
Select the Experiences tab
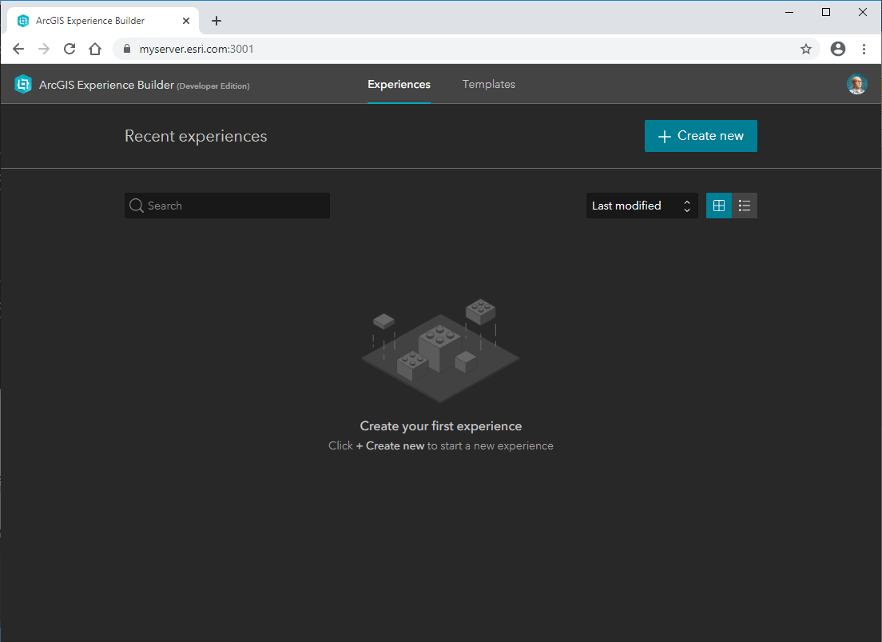tap(398, 84)
